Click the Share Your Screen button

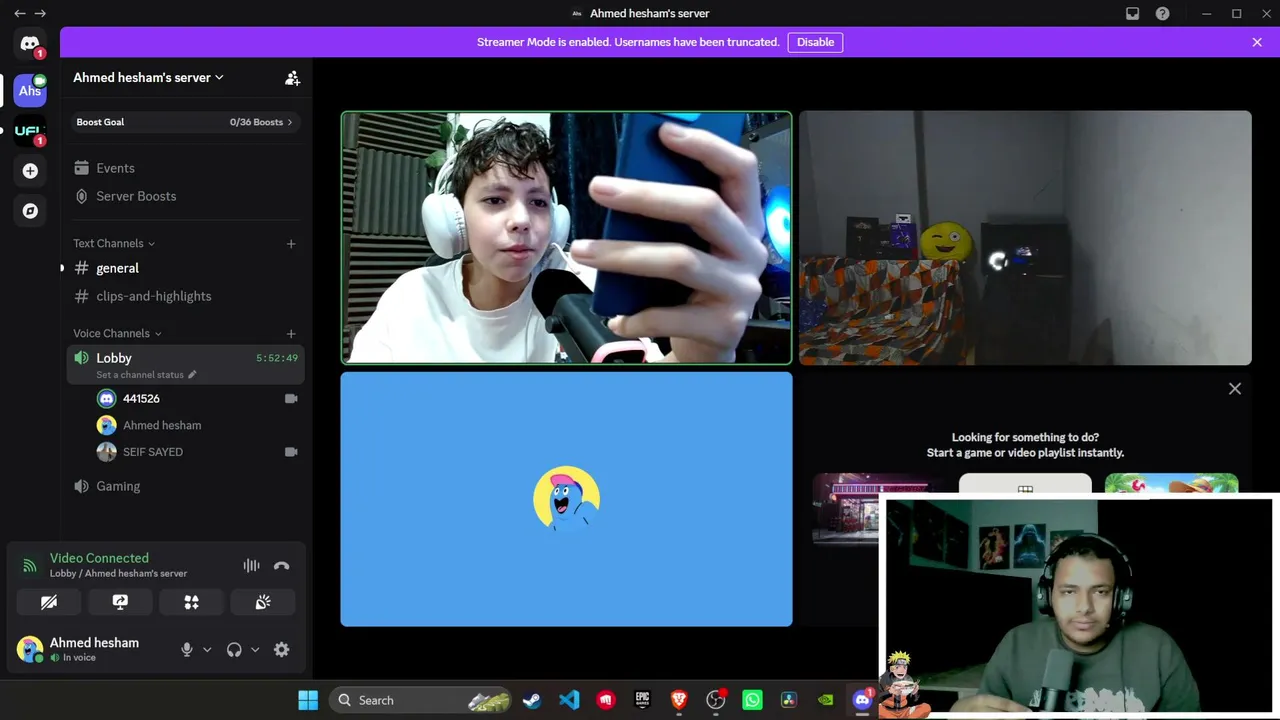pyautogui.click(x=120, y=602)
